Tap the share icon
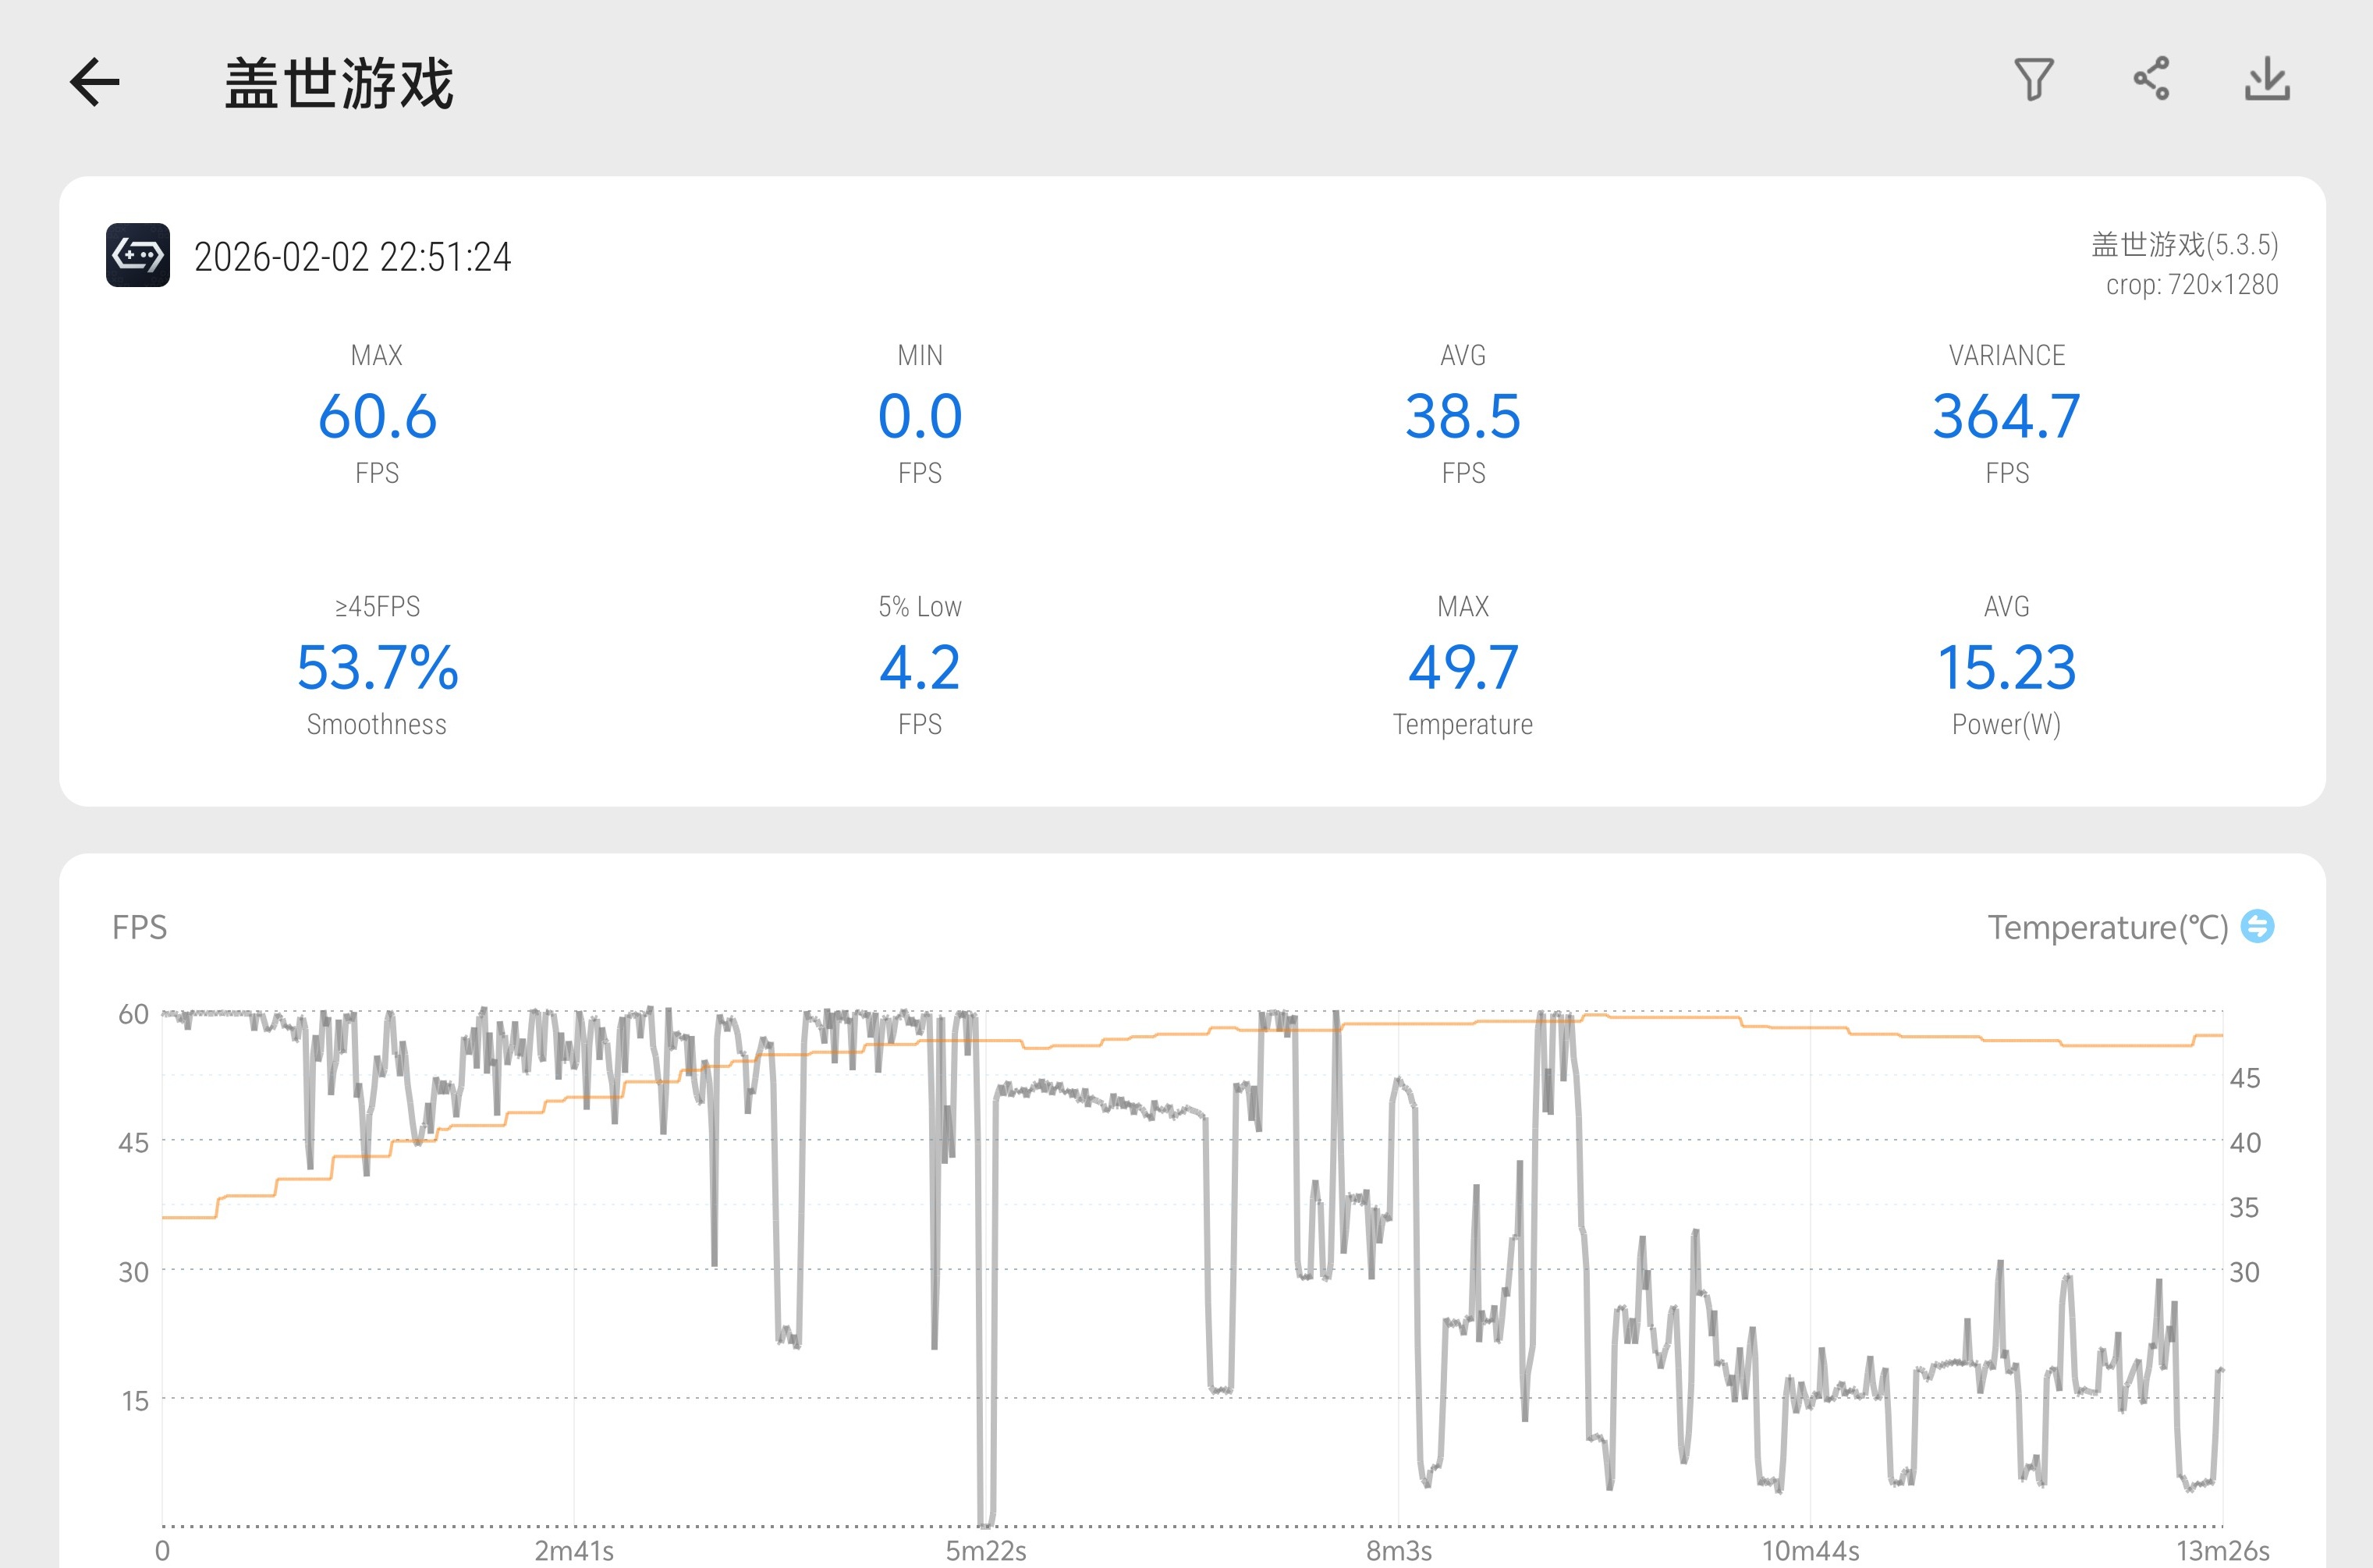Viewport: 2373px width, 1568px height. 2151,79
